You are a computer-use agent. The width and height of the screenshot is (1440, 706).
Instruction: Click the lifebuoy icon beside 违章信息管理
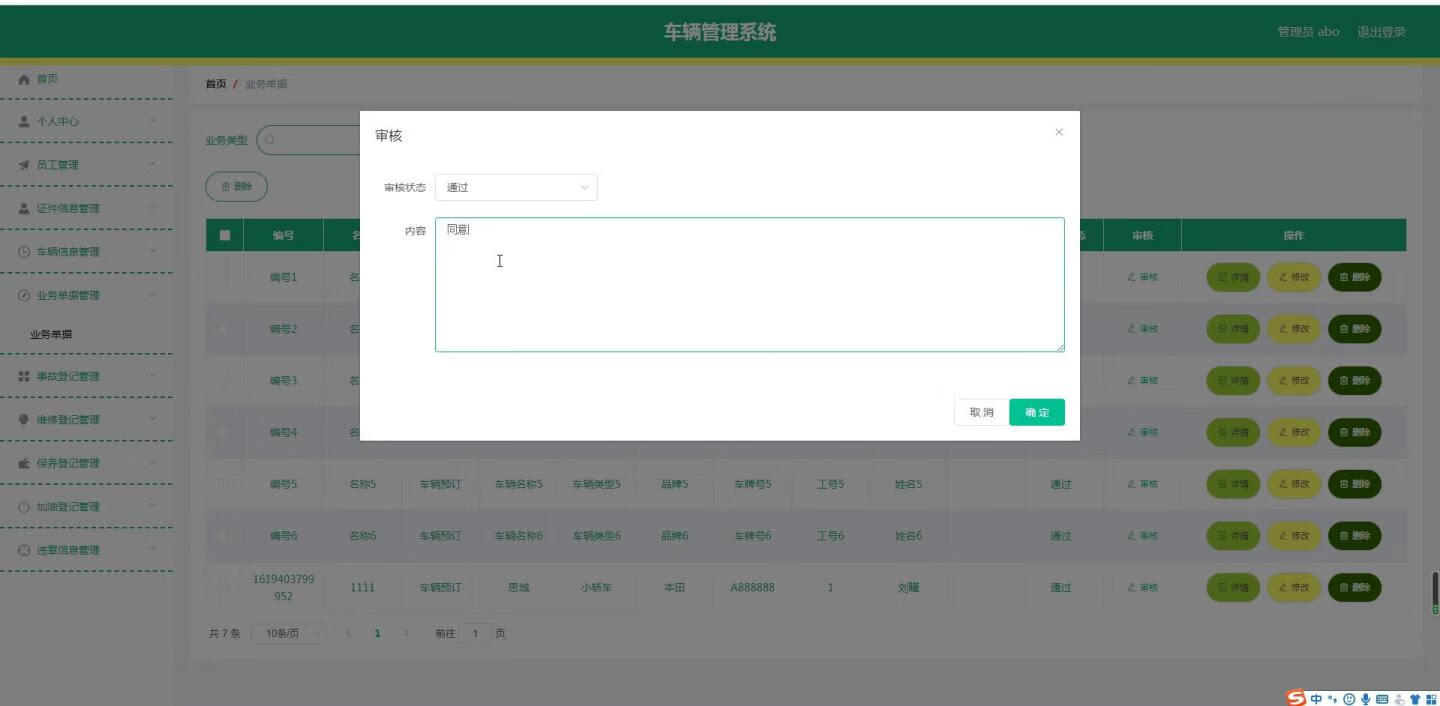(24, 550)
